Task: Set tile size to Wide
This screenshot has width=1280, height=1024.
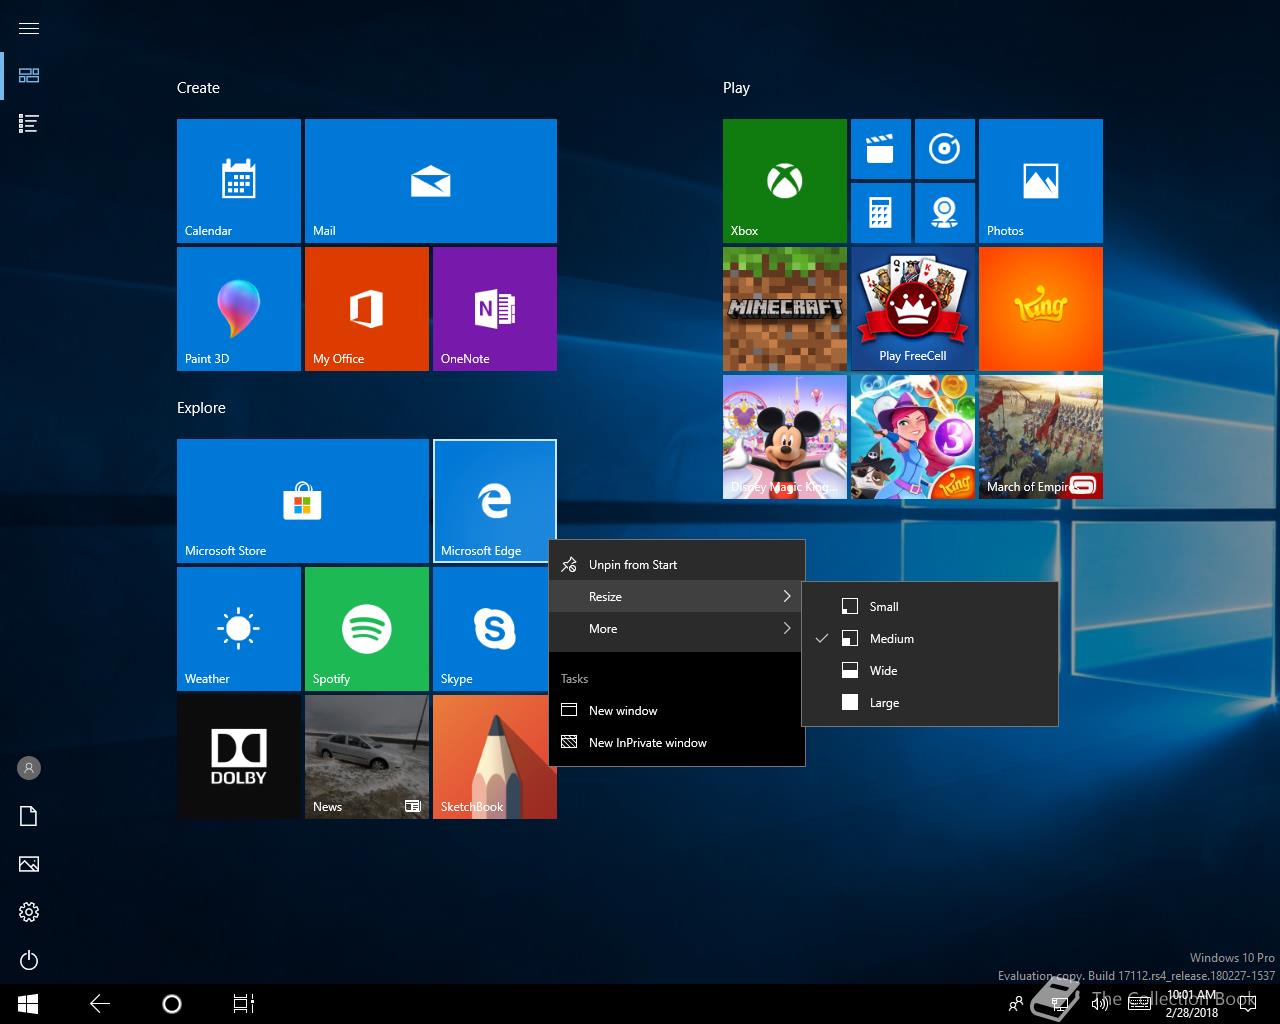Action: pos(930,671)
